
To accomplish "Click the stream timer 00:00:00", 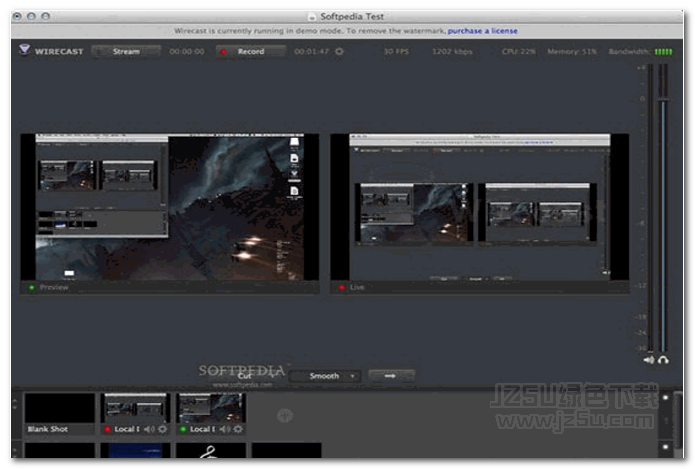I will tap(187, 51).
